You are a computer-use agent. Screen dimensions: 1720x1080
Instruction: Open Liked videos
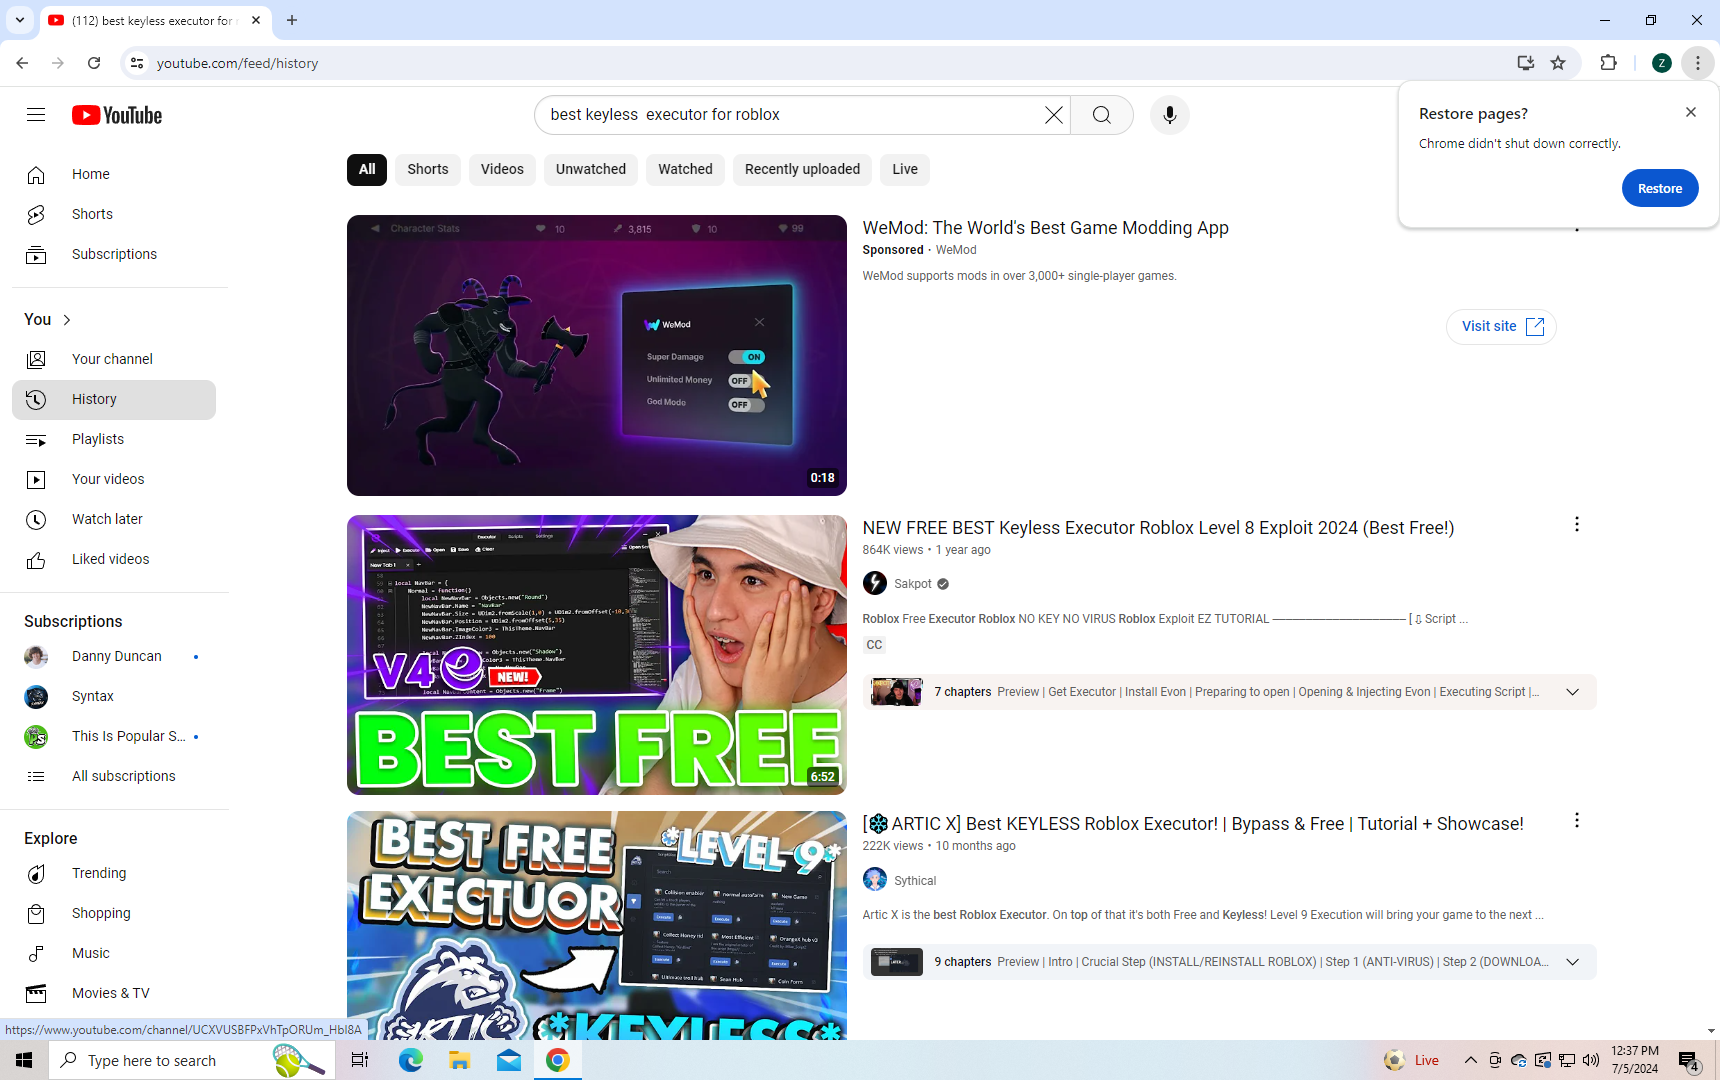click(114, 559)
